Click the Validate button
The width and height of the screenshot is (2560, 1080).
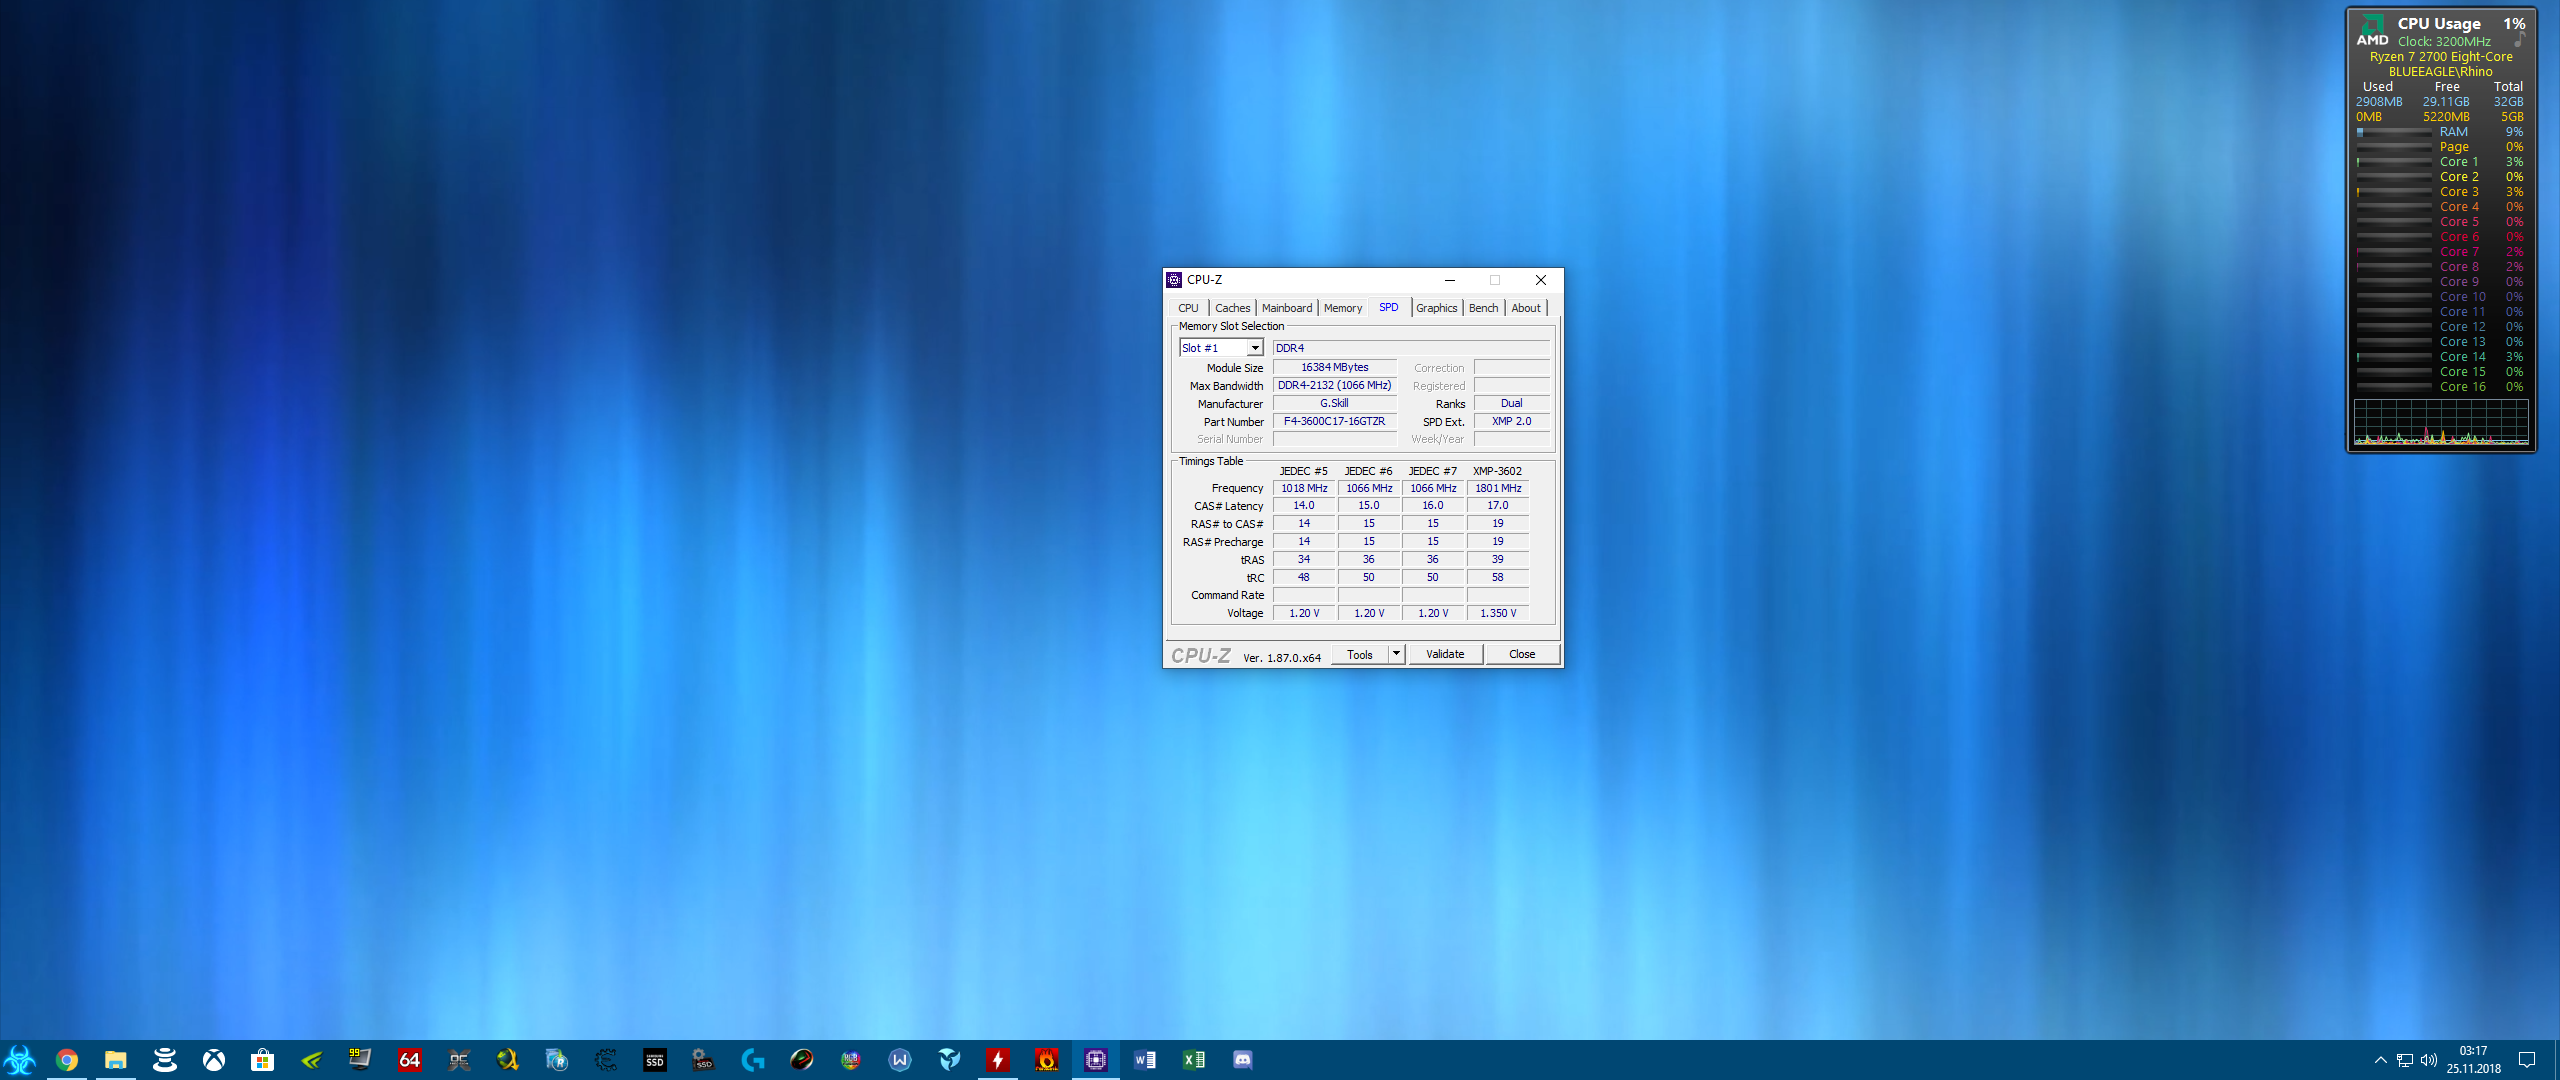1445,654
